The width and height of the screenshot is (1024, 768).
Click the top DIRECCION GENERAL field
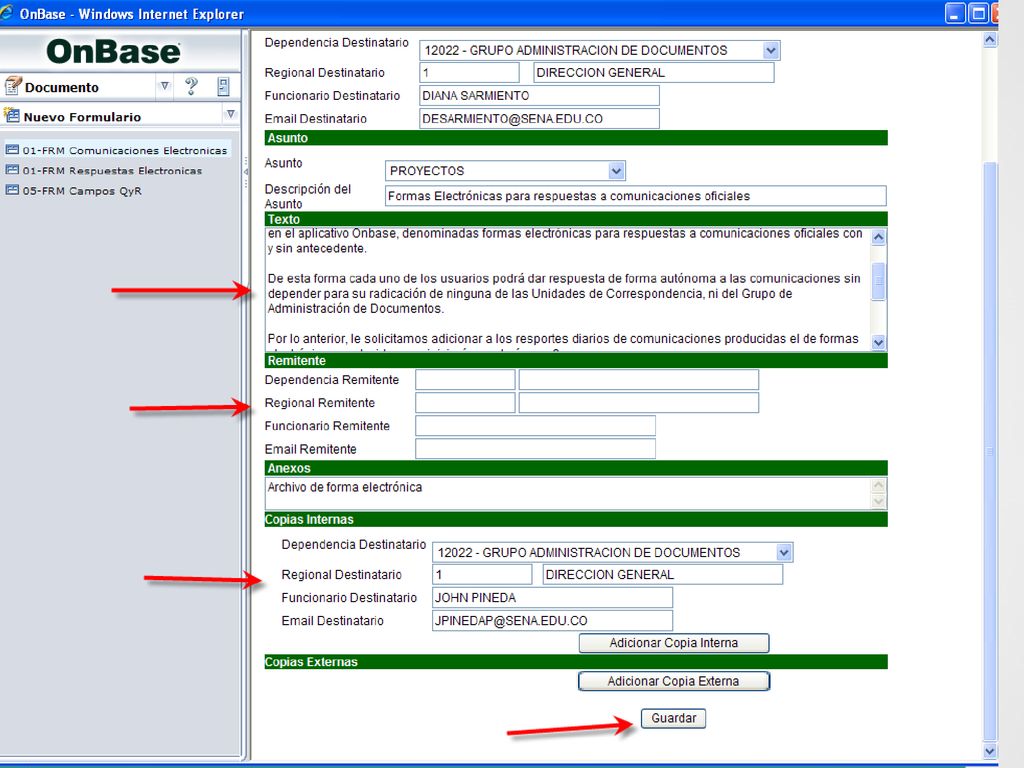pyautogui.click(x=654, y=72)
